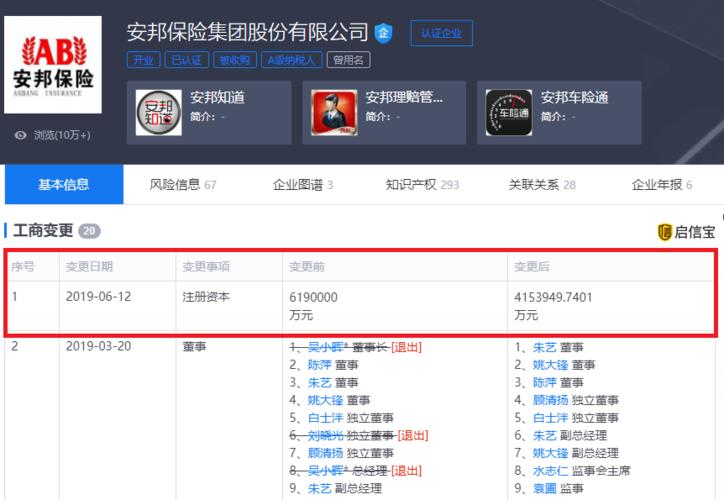This screenshot has width=724, height=500.
Task: Click the 变更日期 column header
Action: (89, 266)
